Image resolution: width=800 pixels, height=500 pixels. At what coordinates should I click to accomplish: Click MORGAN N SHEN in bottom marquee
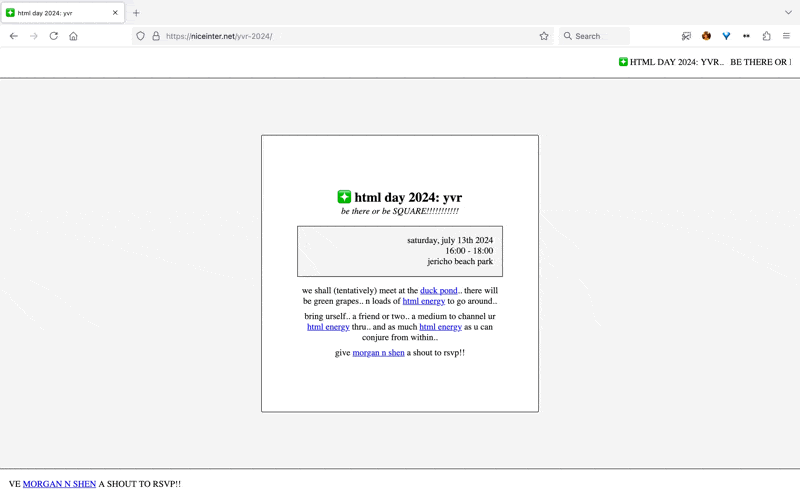pos(59,484)
